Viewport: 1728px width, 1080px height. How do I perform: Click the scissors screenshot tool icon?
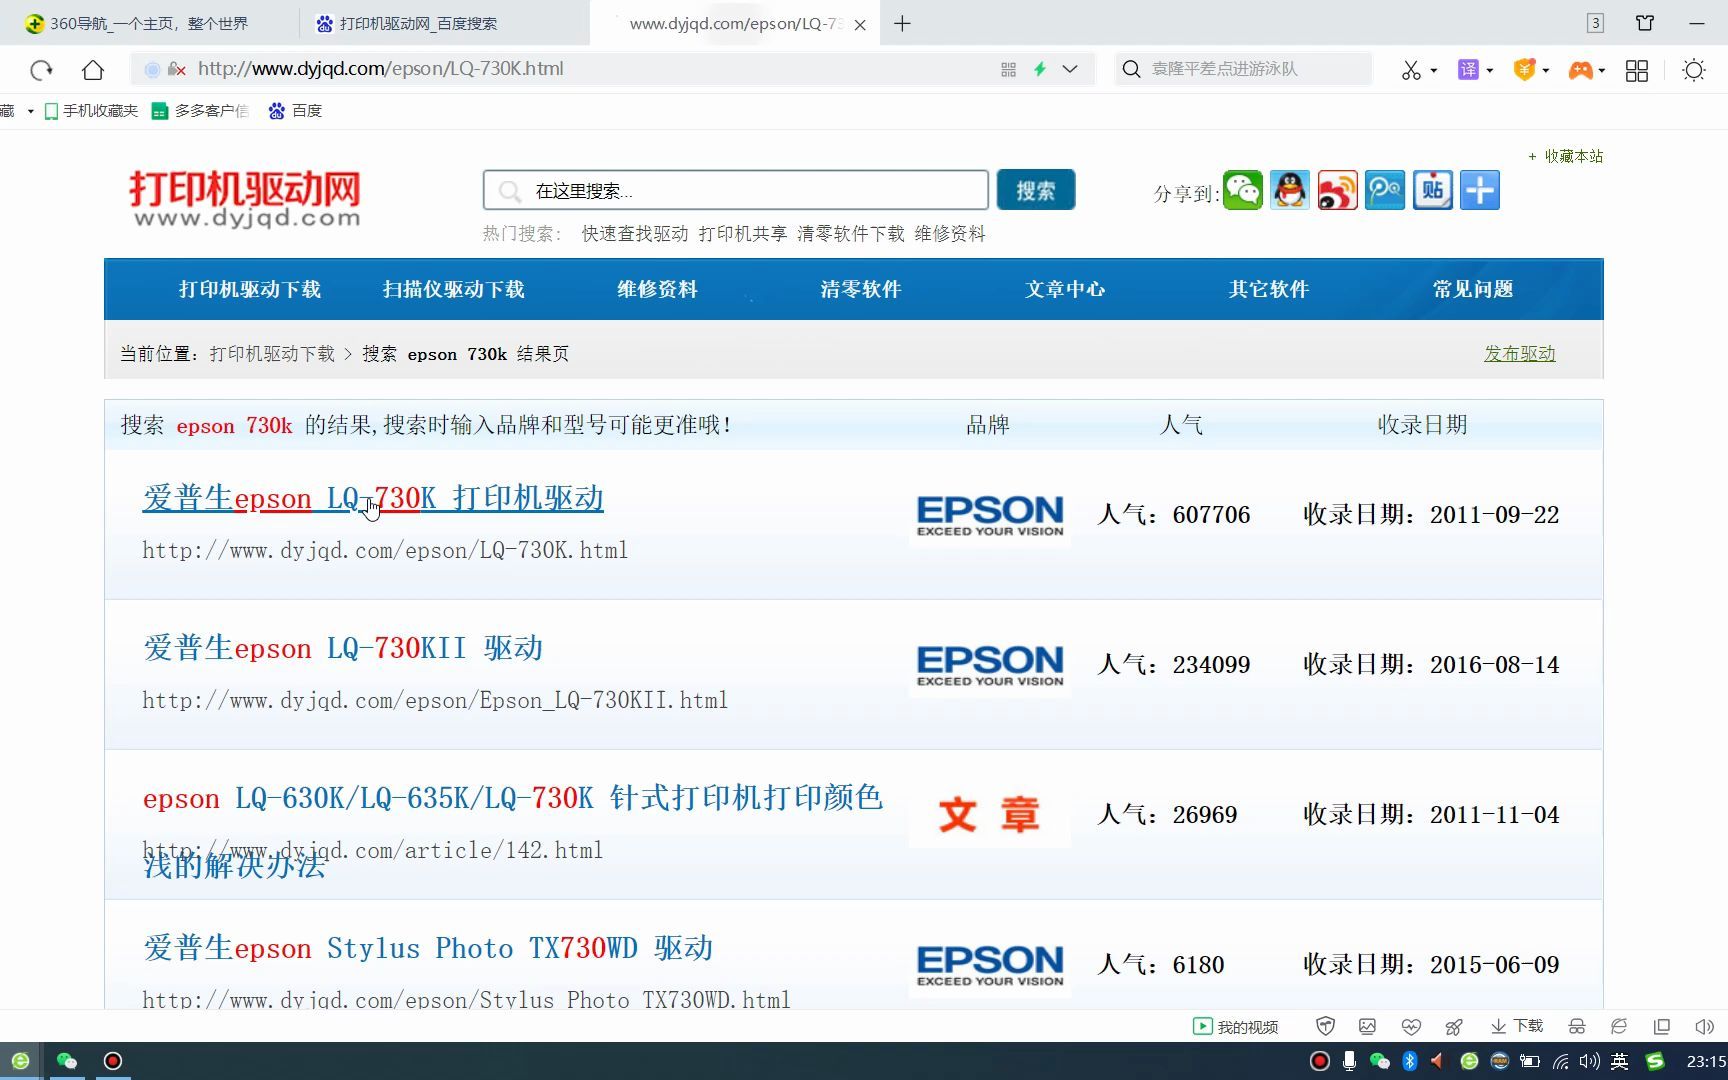[x=1411, y=70]
